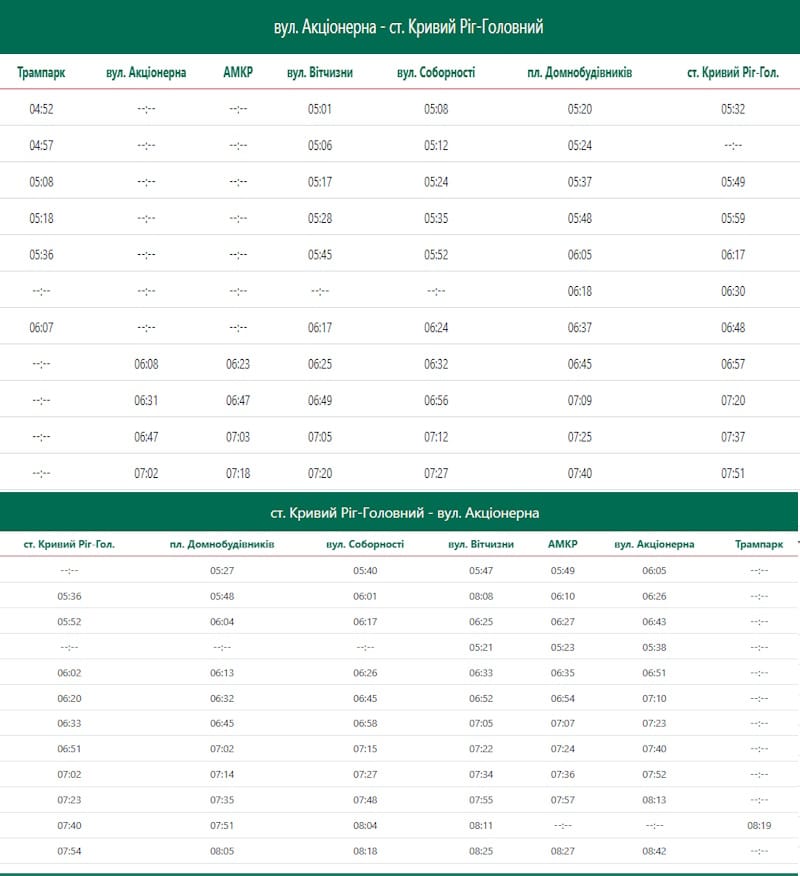Select the 04:57 Трампарк departure cell
This screenshot has width=800, height=876.
click(41, 146)
